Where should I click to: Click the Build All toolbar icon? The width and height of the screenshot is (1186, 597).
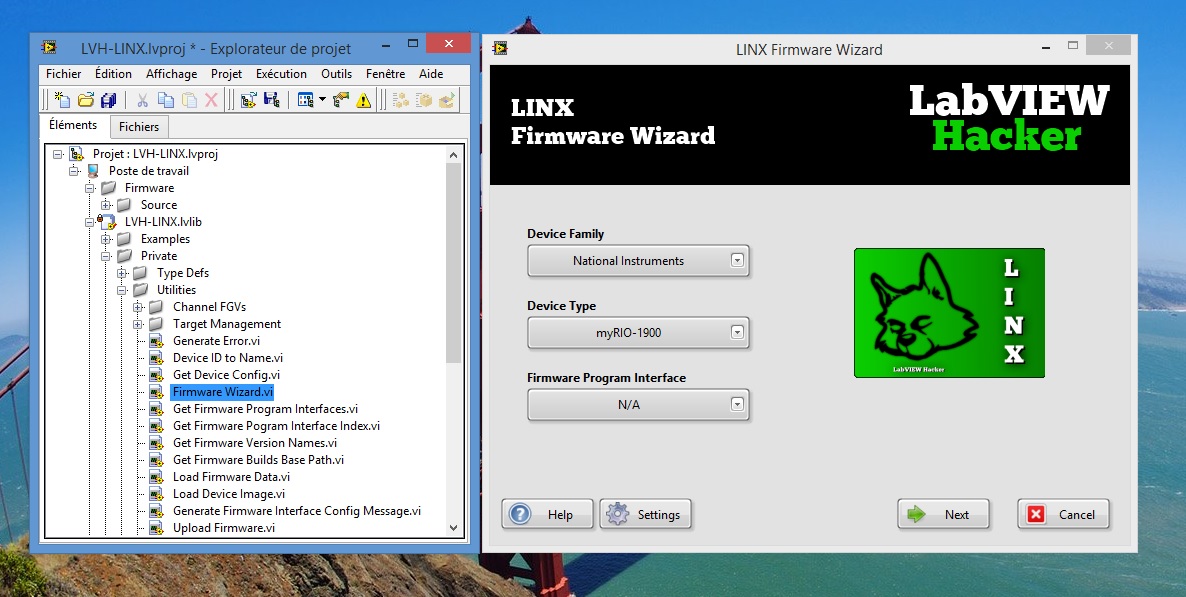400,99
